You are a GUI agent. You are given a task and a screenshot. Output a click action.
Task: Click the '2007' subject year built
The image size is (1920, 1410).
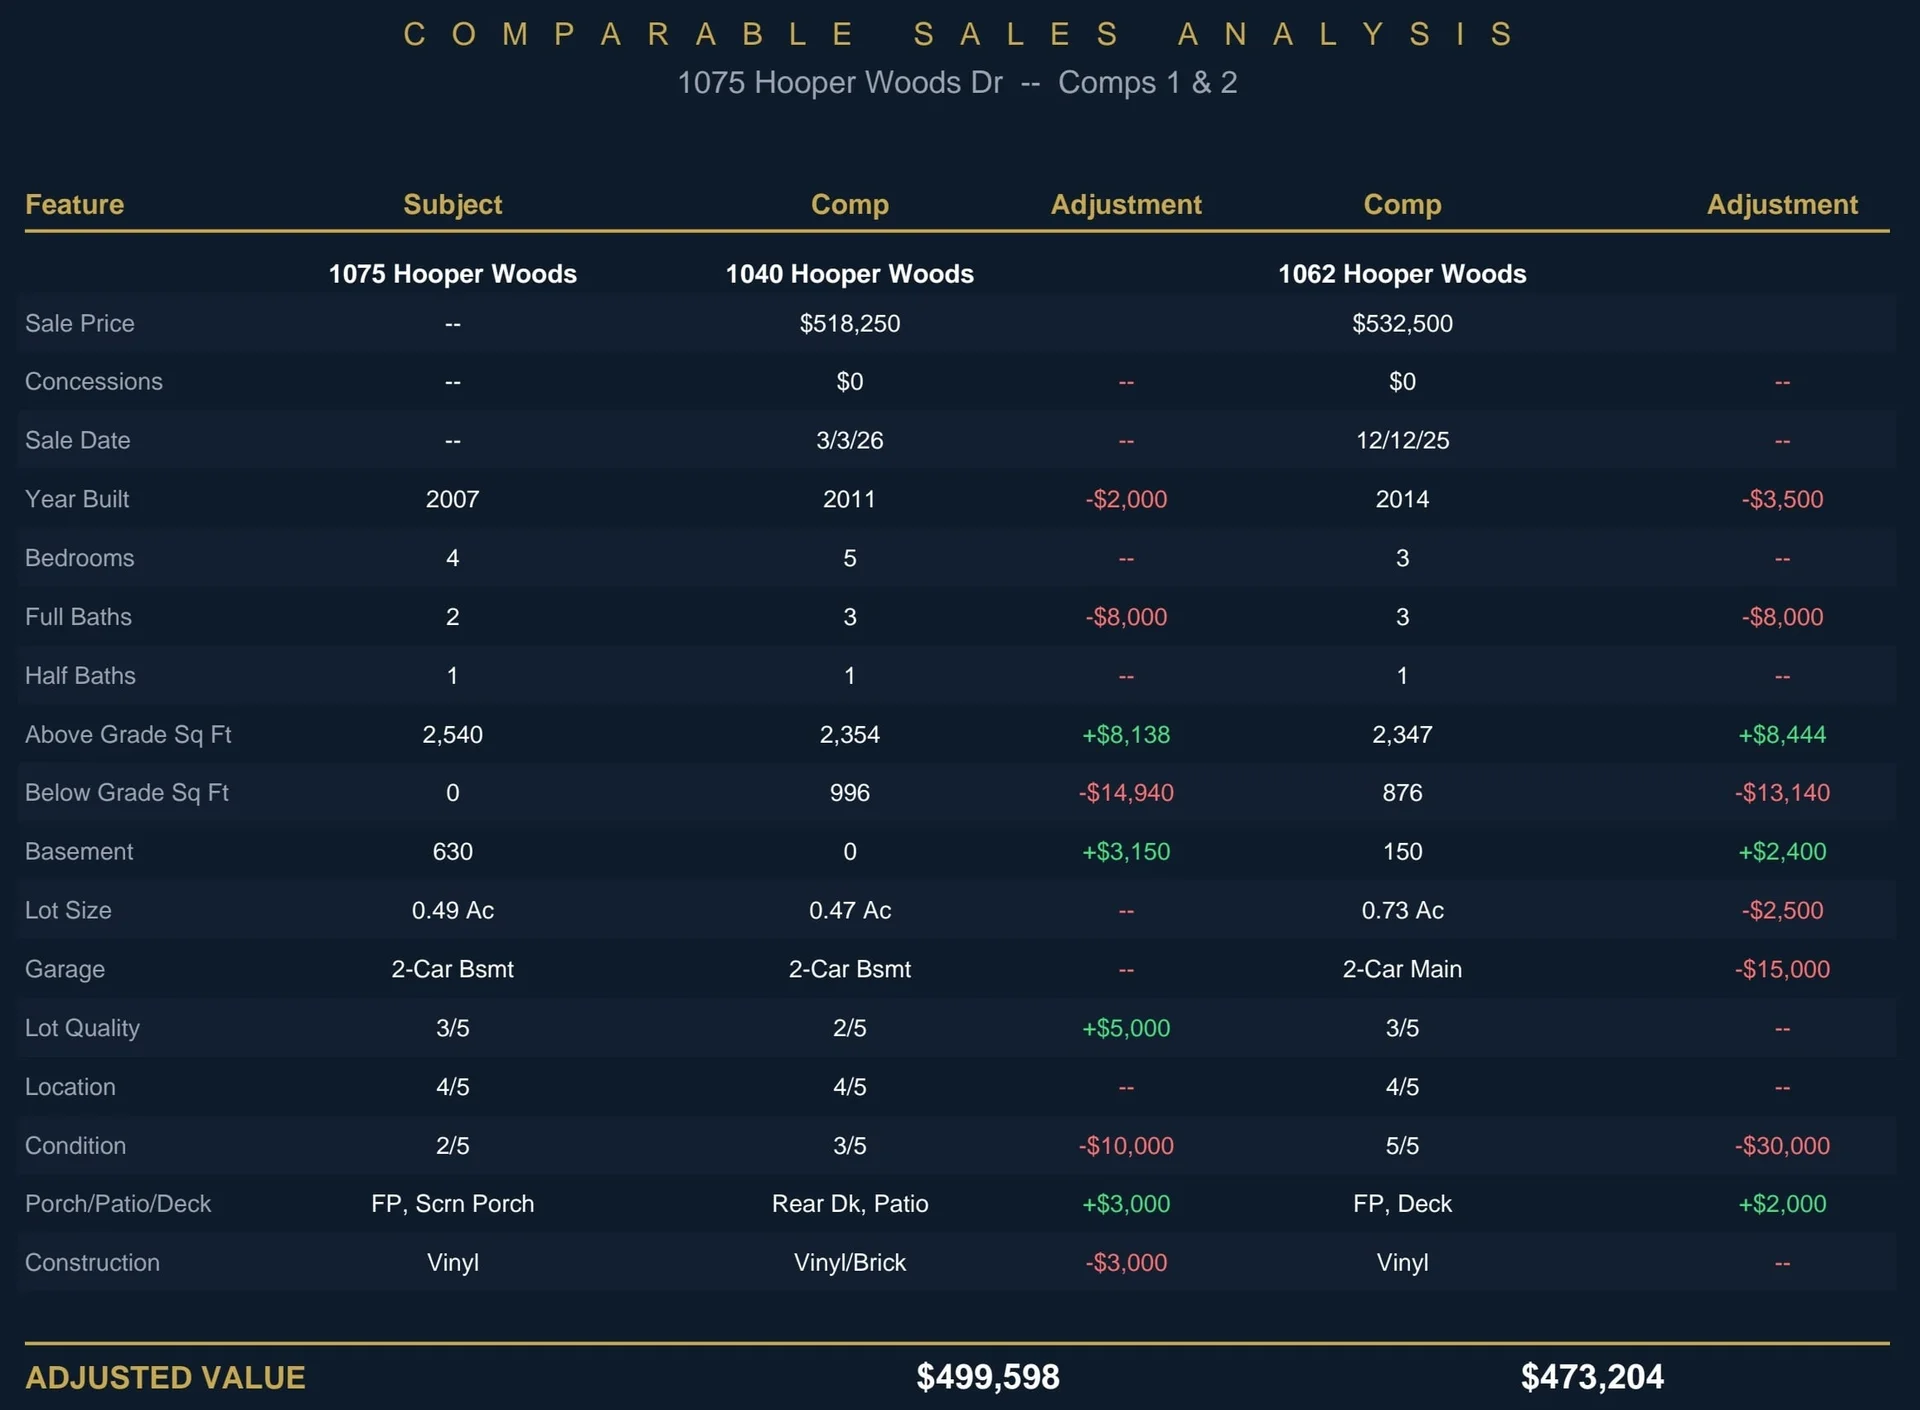pos(452,499)
